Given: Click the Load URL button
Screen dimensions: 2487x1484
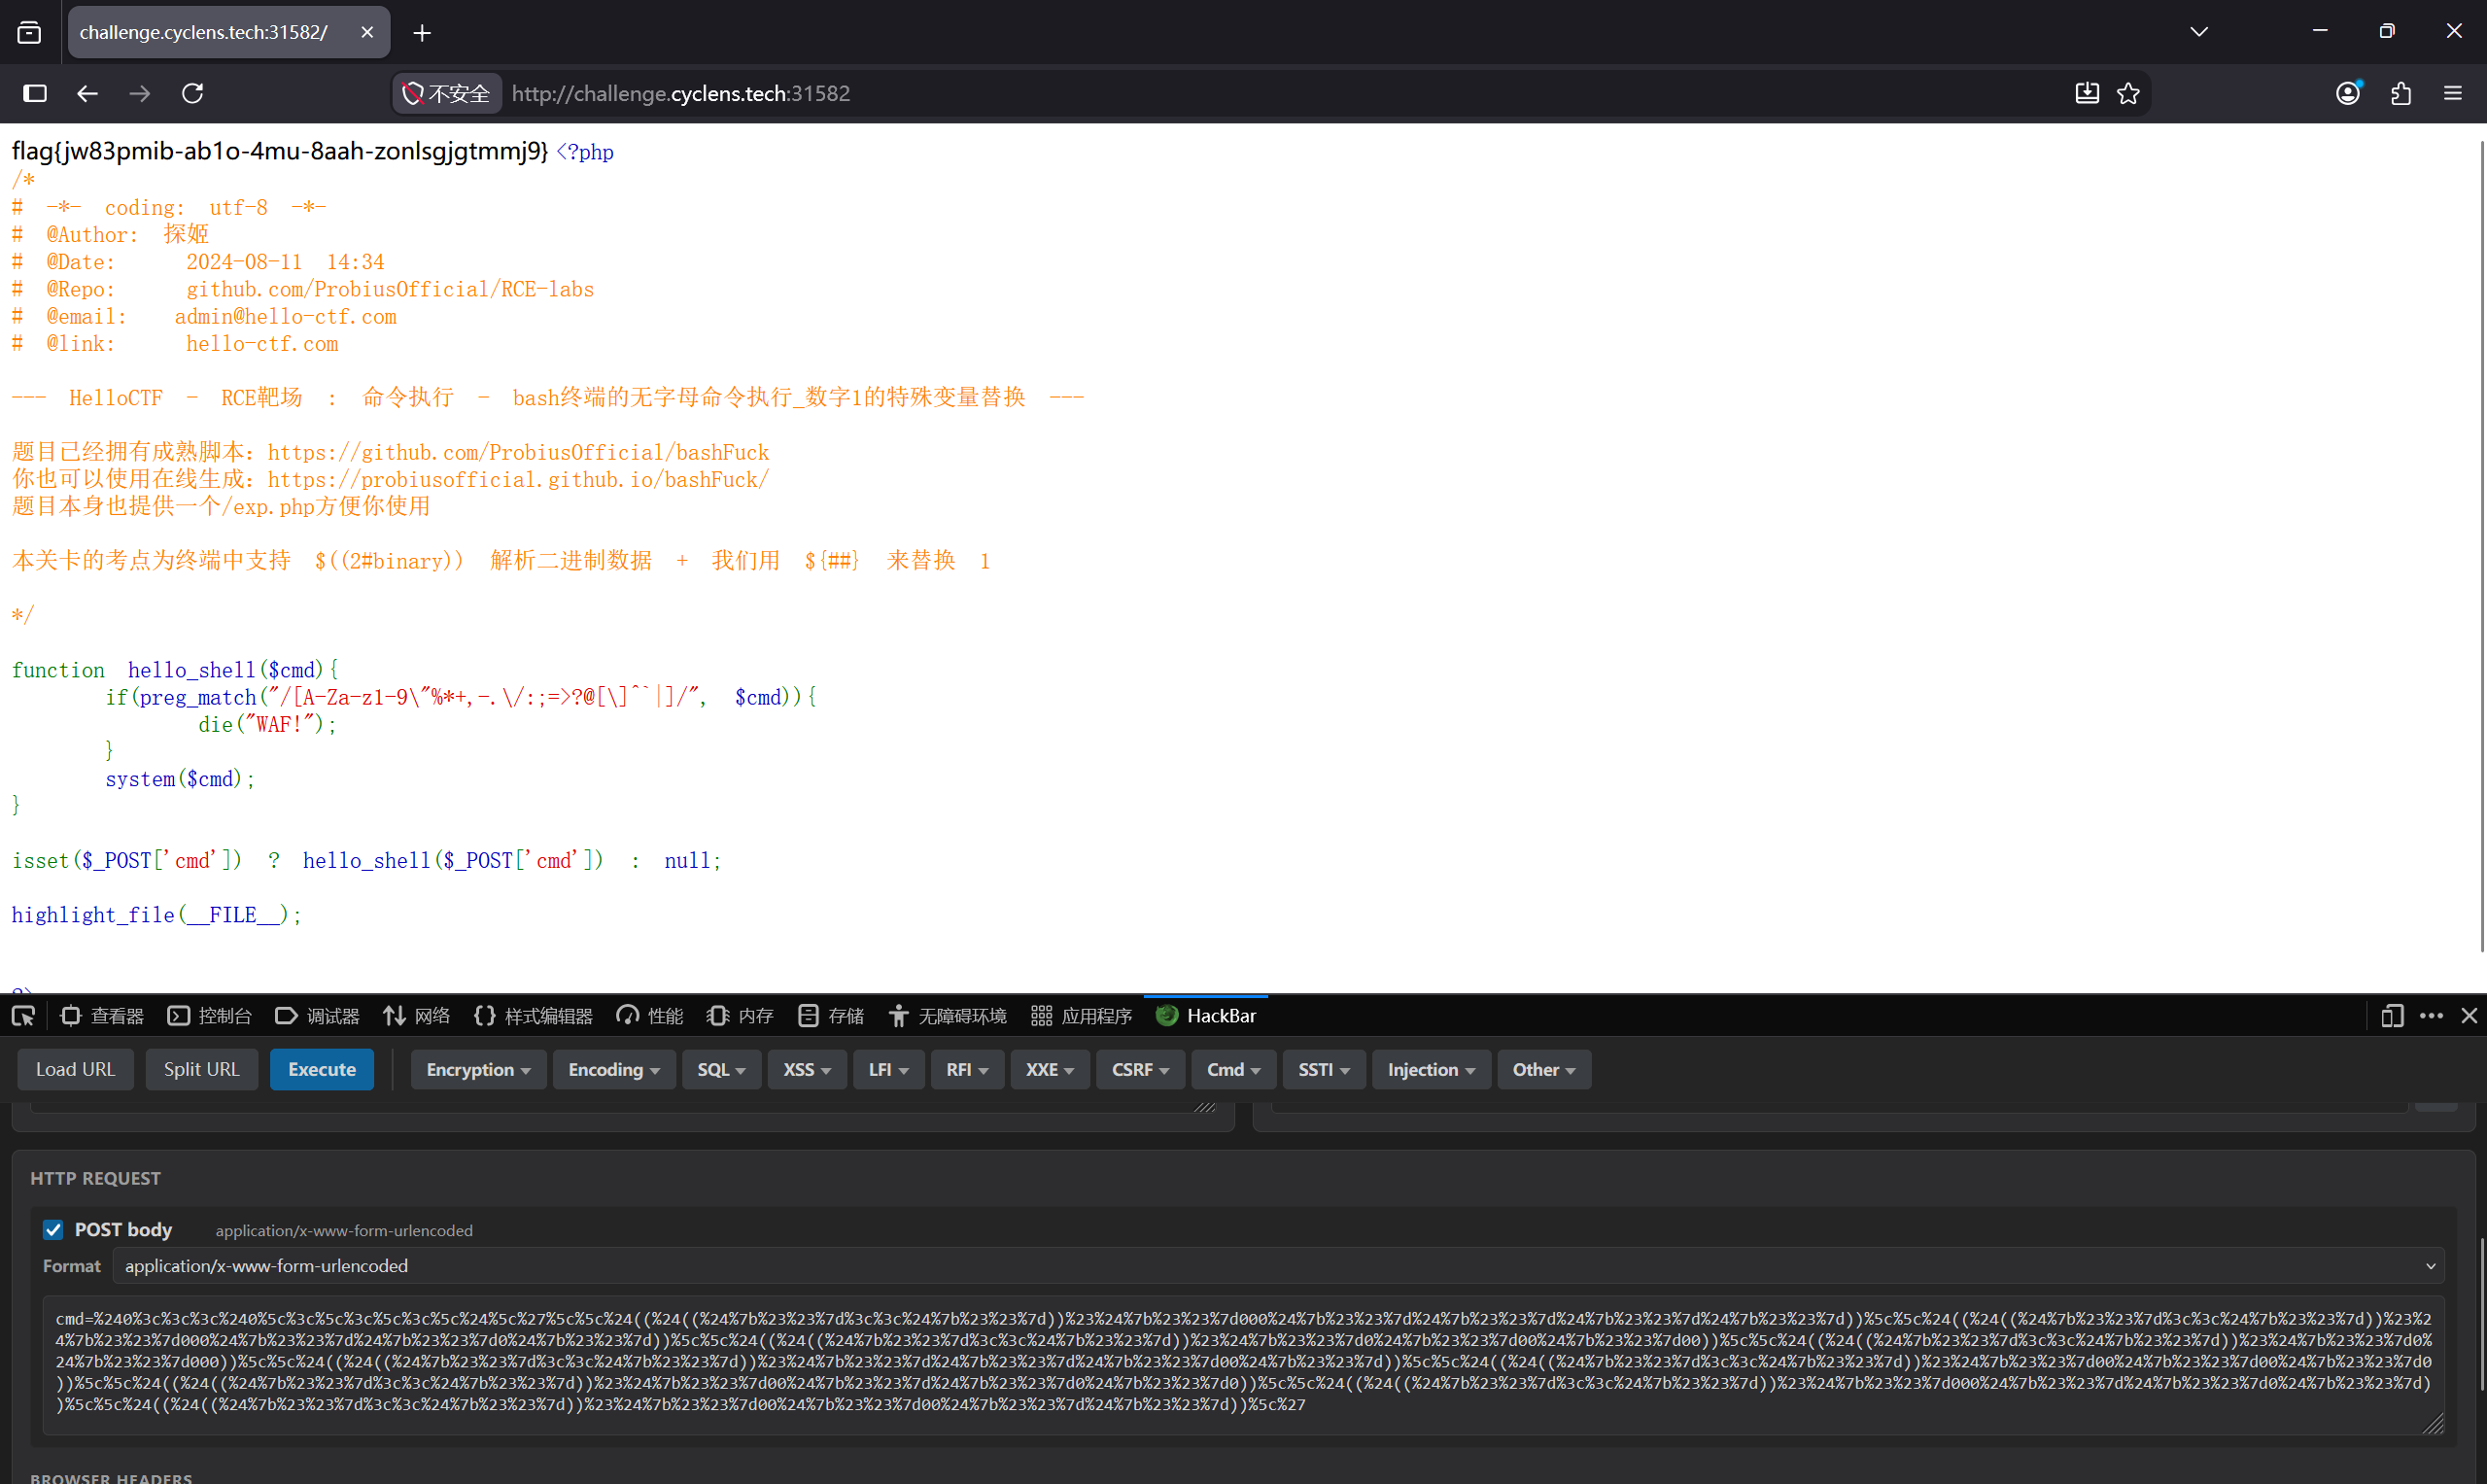Looking at the screenshot, I should click(75, 1069).
